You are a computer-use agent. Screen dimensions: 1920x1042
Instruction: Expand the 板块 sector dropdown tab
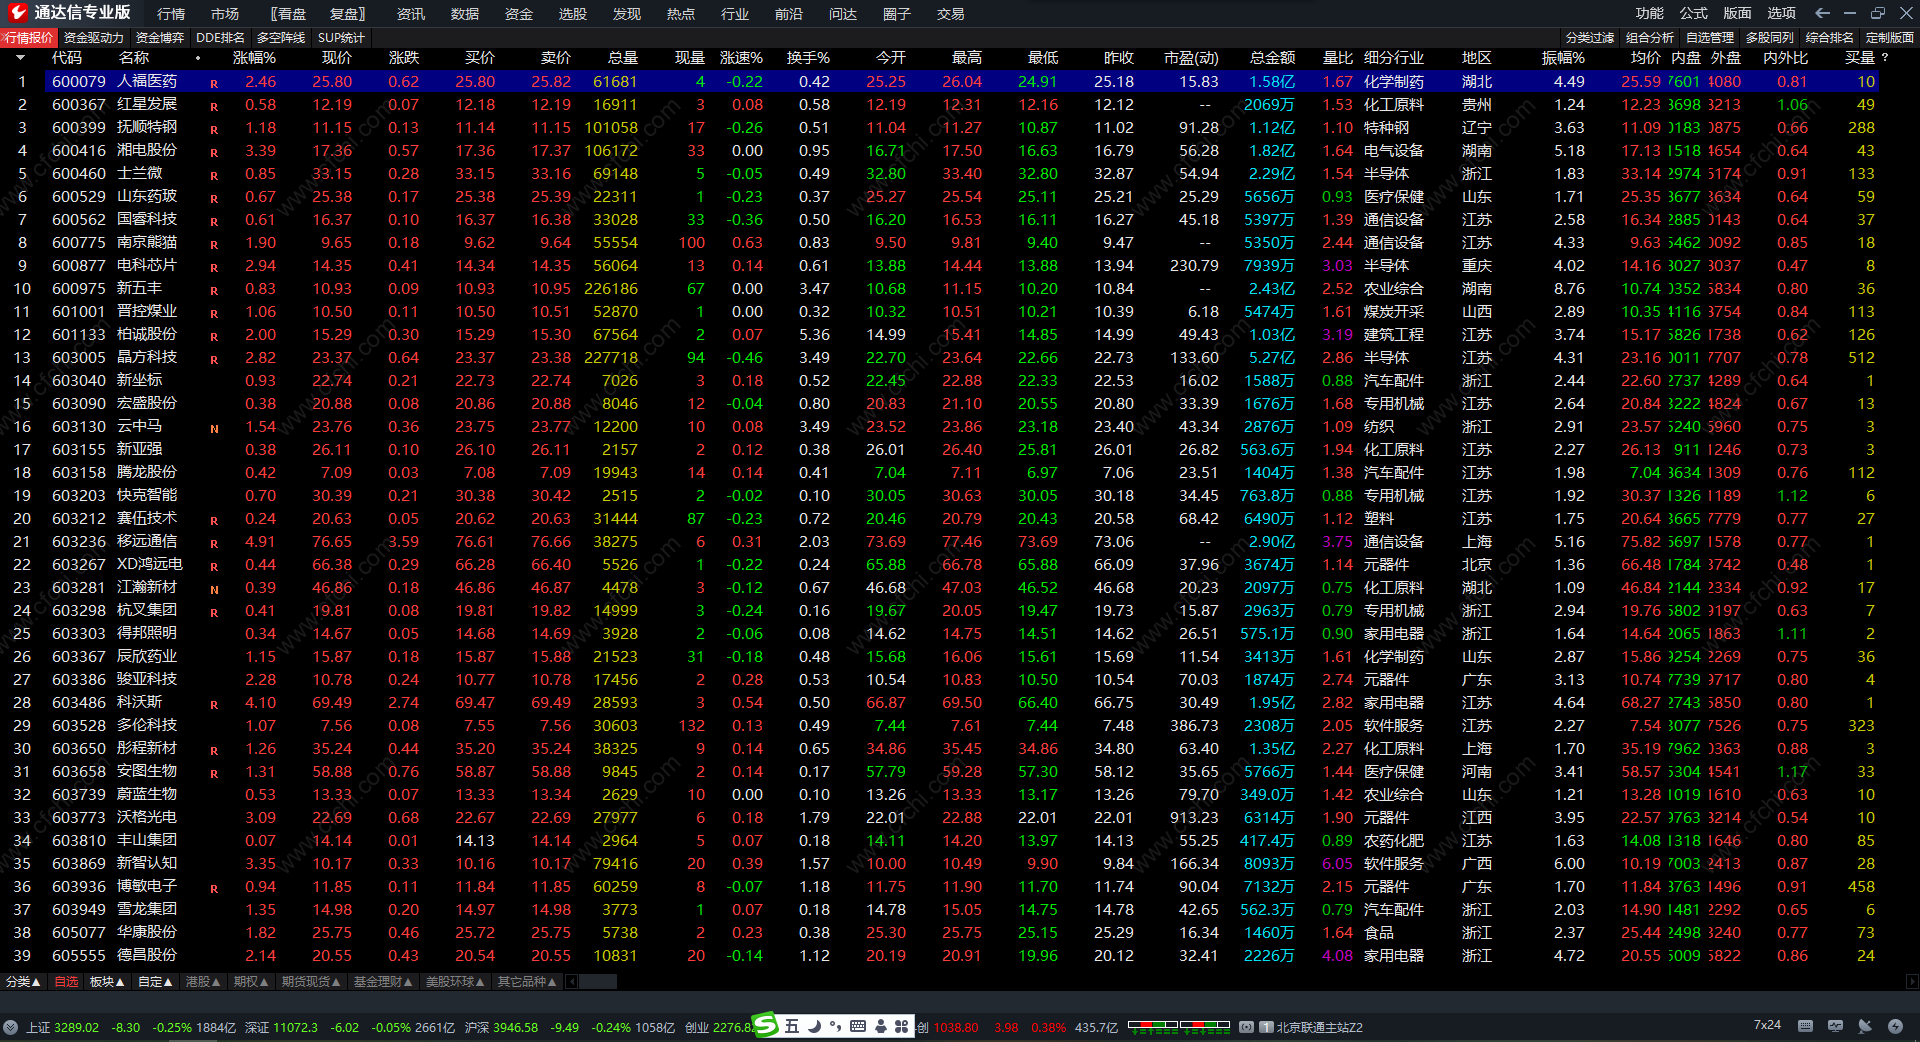tap(107, 982)
